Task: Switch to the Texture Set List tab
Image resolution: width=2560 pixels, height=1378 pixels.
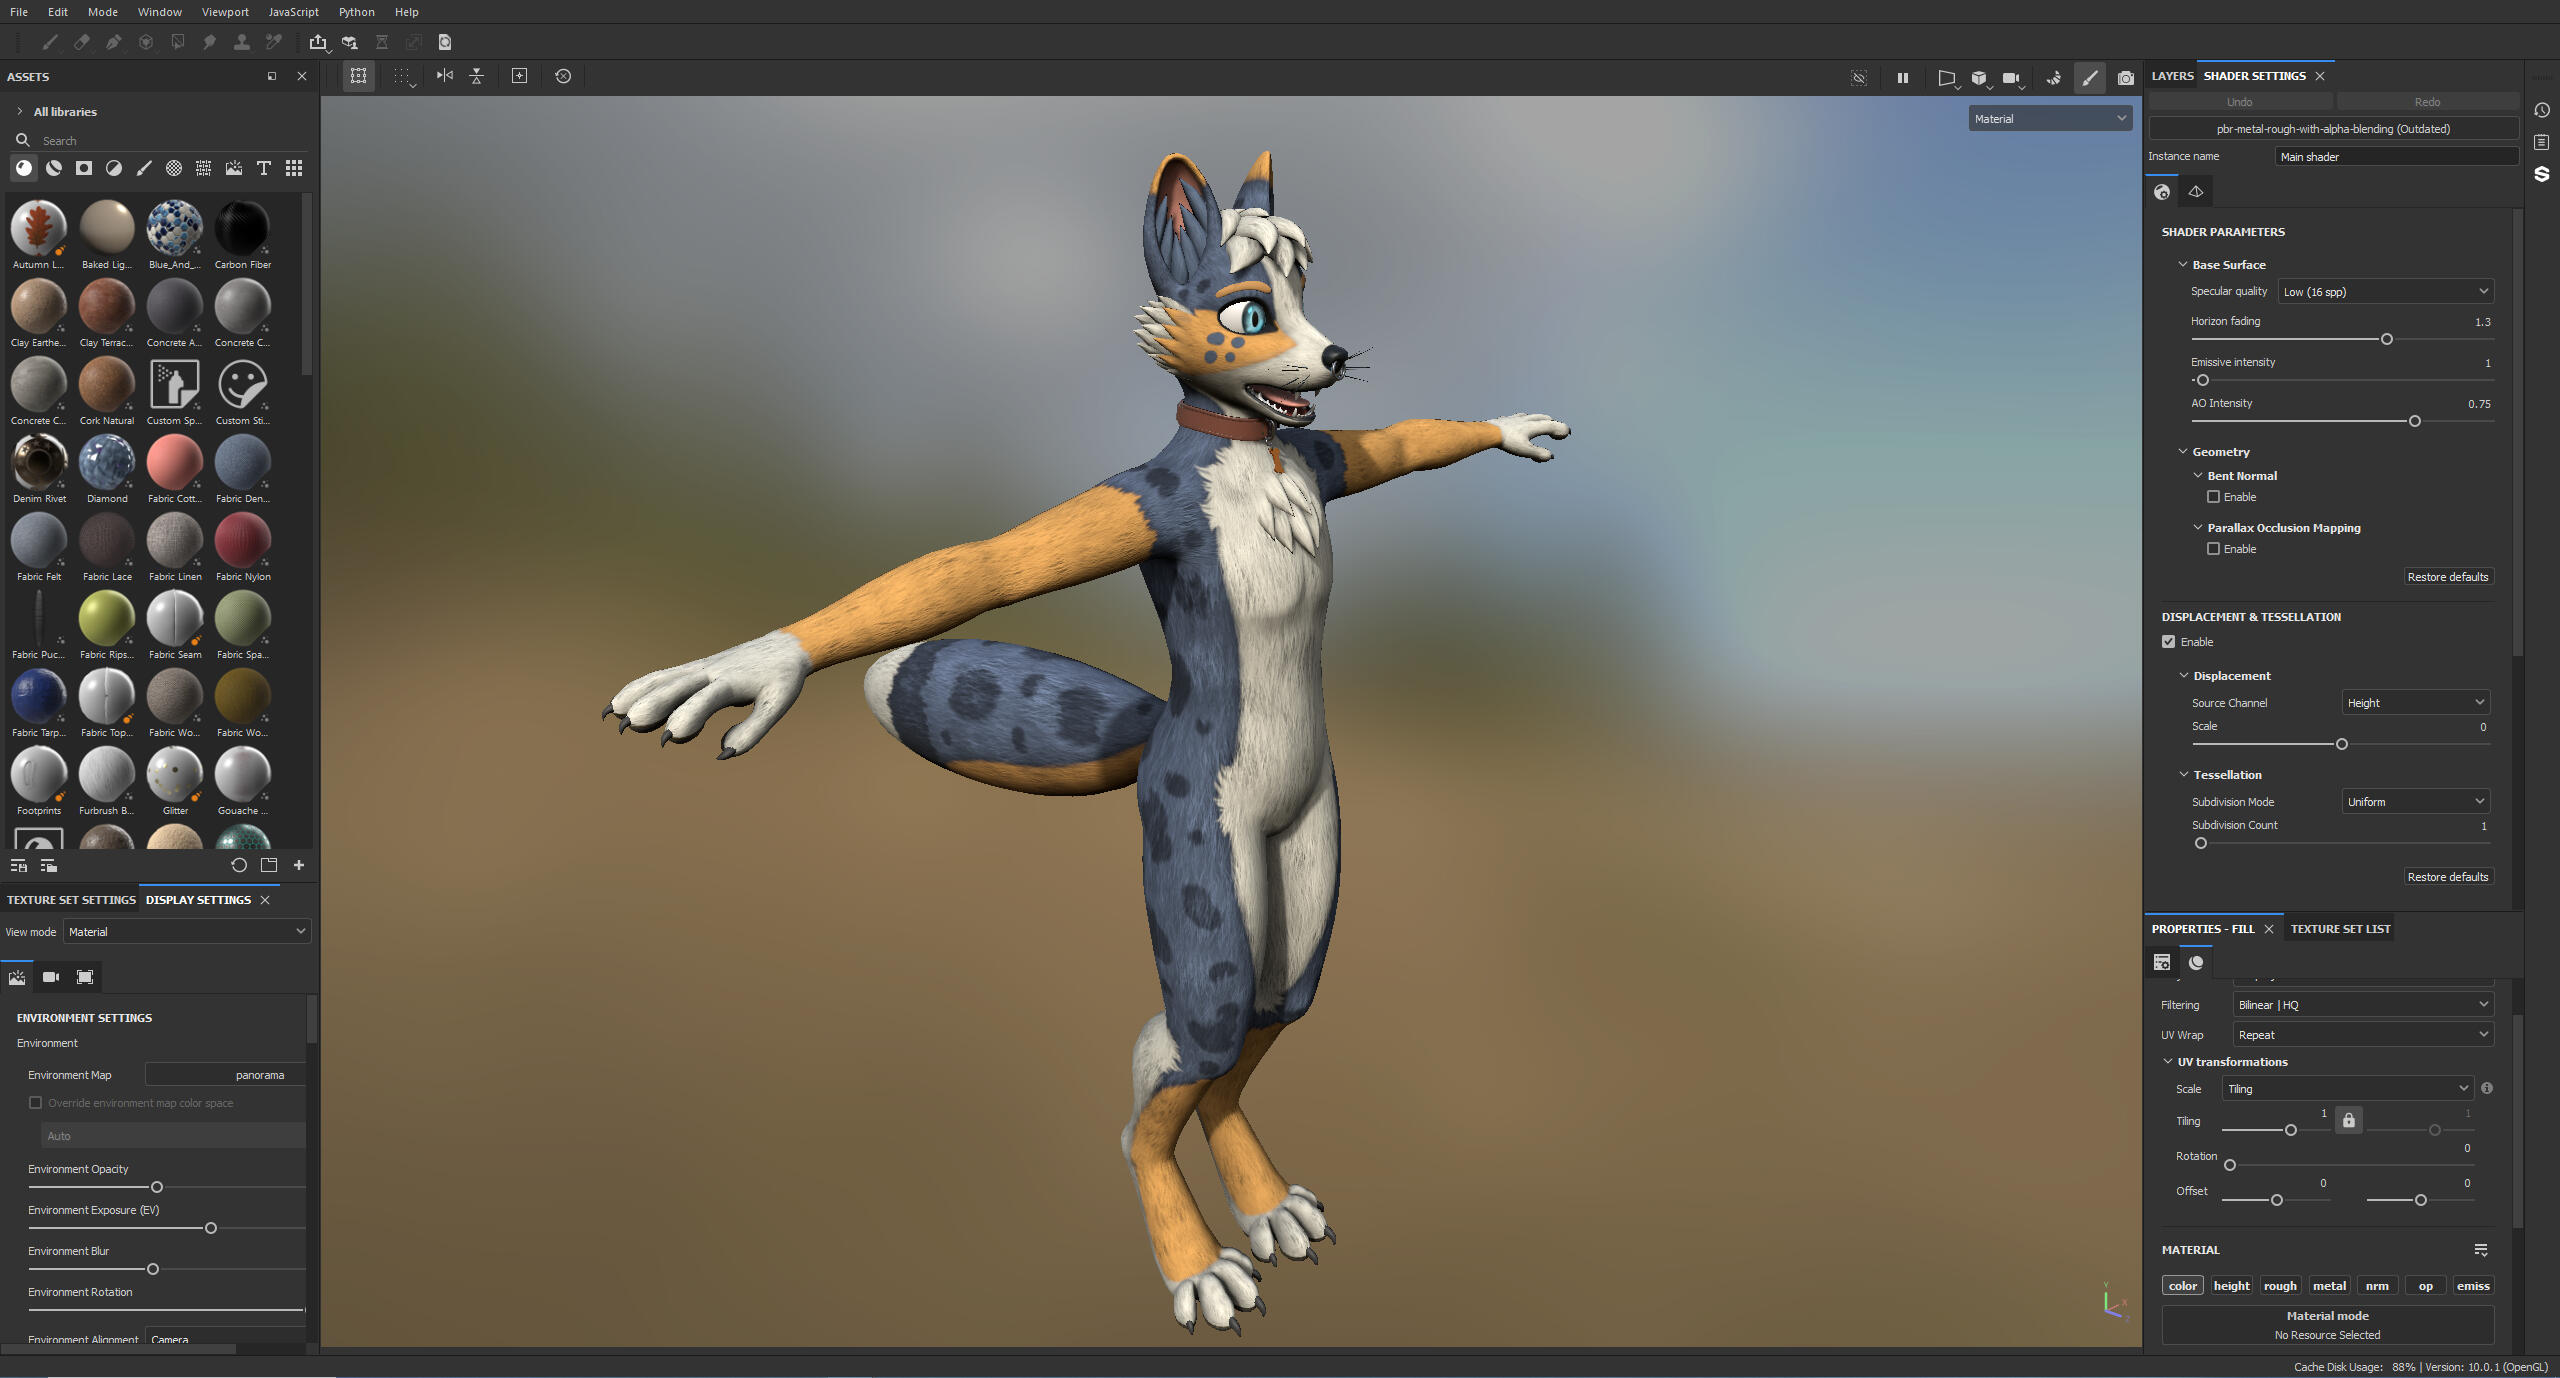Action: (2340, 929)
